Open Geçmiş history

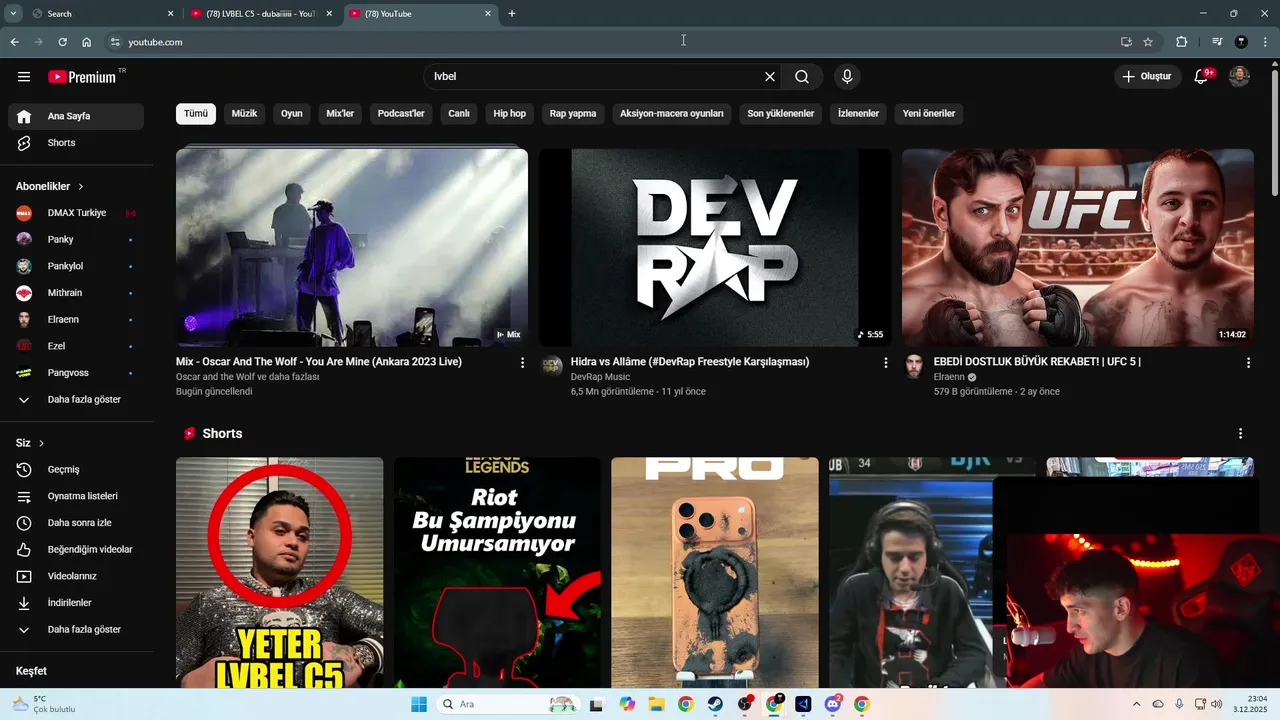pyautogui.click(x=76, y=469)
